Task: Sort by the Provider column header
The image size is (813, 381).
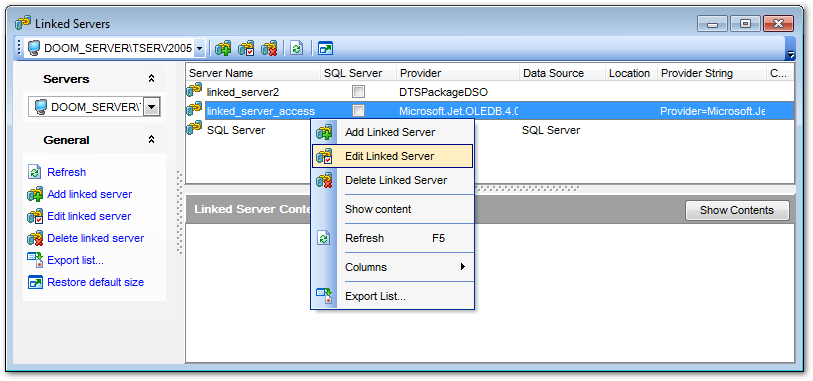Action: tap(458, 73)
